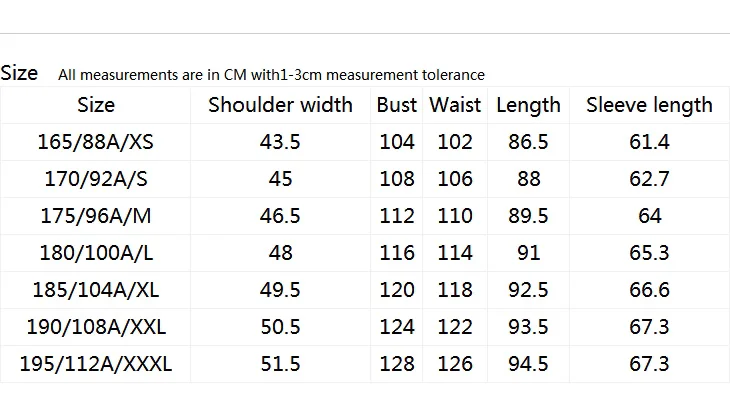
Task: Click the Shoulder width column header
Action: (280, 105)
